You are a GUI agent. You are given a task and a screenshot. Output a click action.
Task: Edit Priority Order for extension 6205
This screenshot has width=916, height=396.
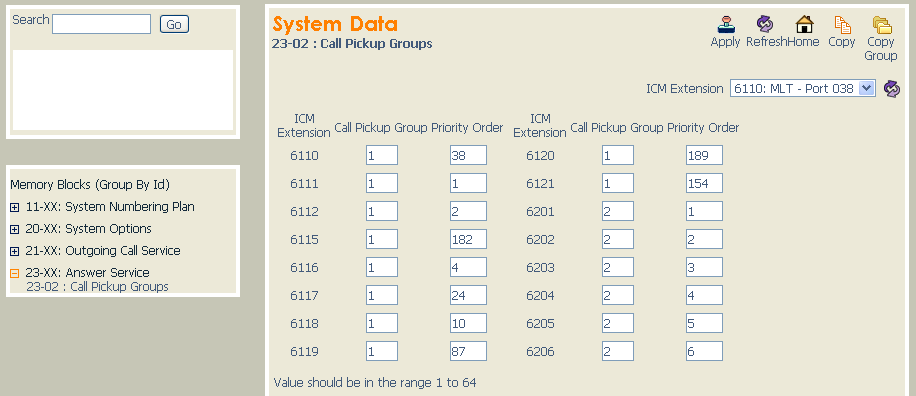705,324
